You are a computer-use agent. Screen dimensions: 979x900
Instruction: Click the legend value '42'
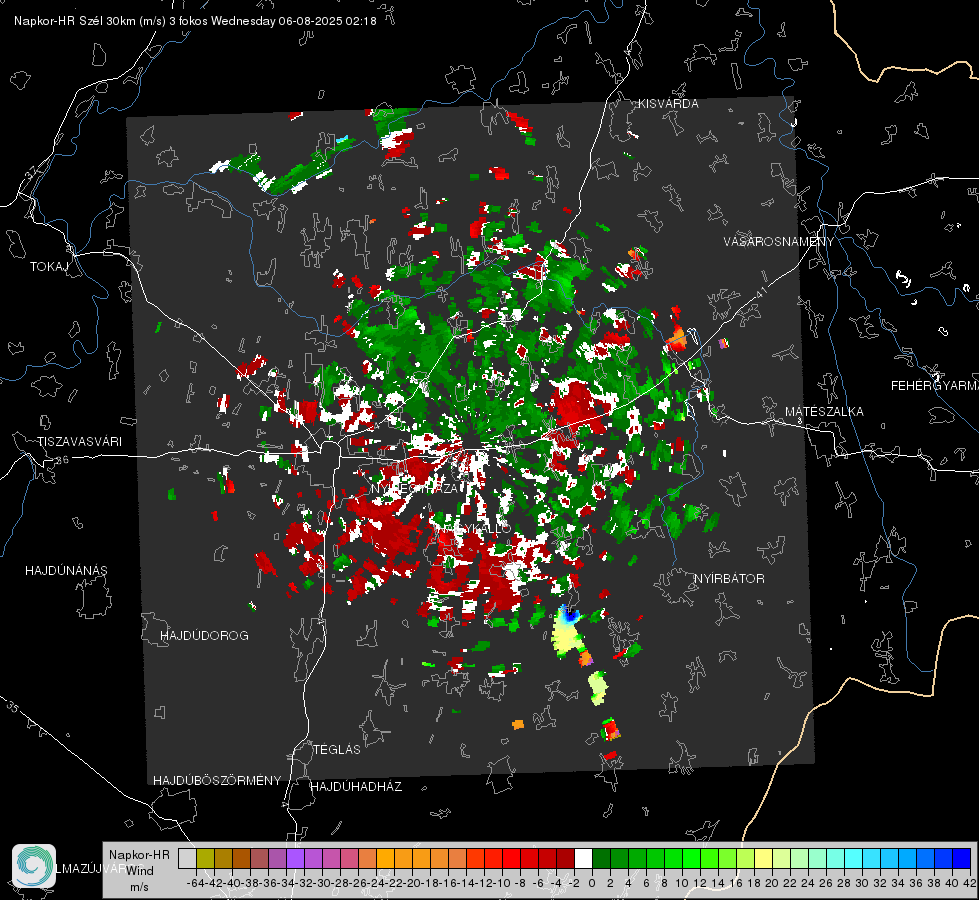coord(969,883)
